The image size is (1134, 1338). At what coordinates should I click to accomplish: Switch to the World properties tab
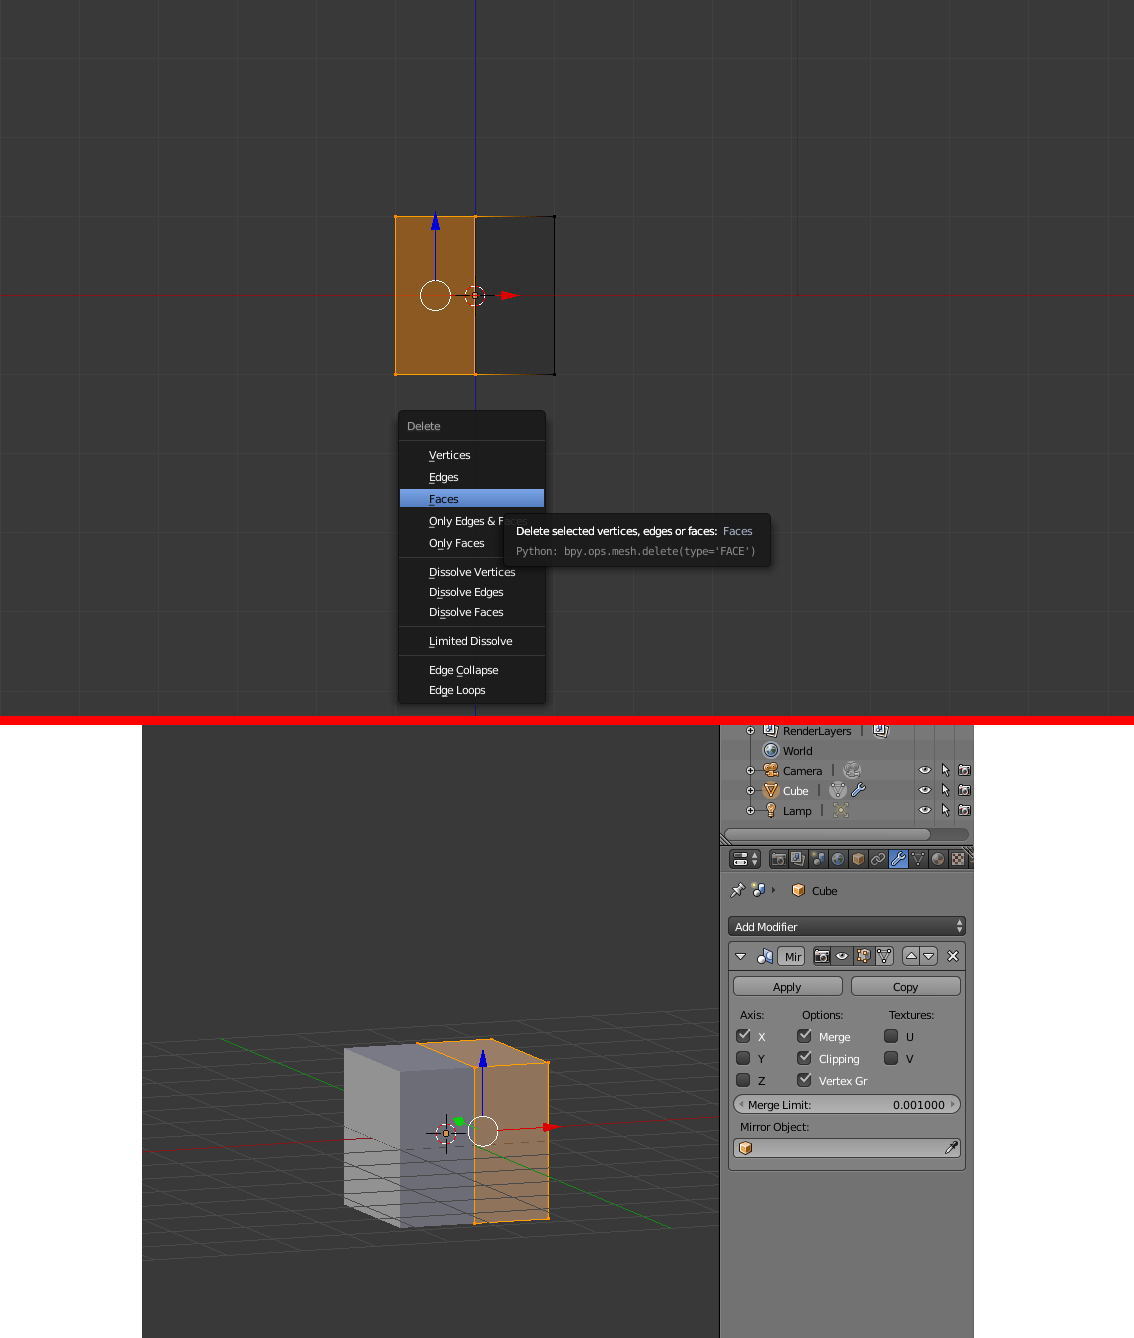tap(838, 858)
